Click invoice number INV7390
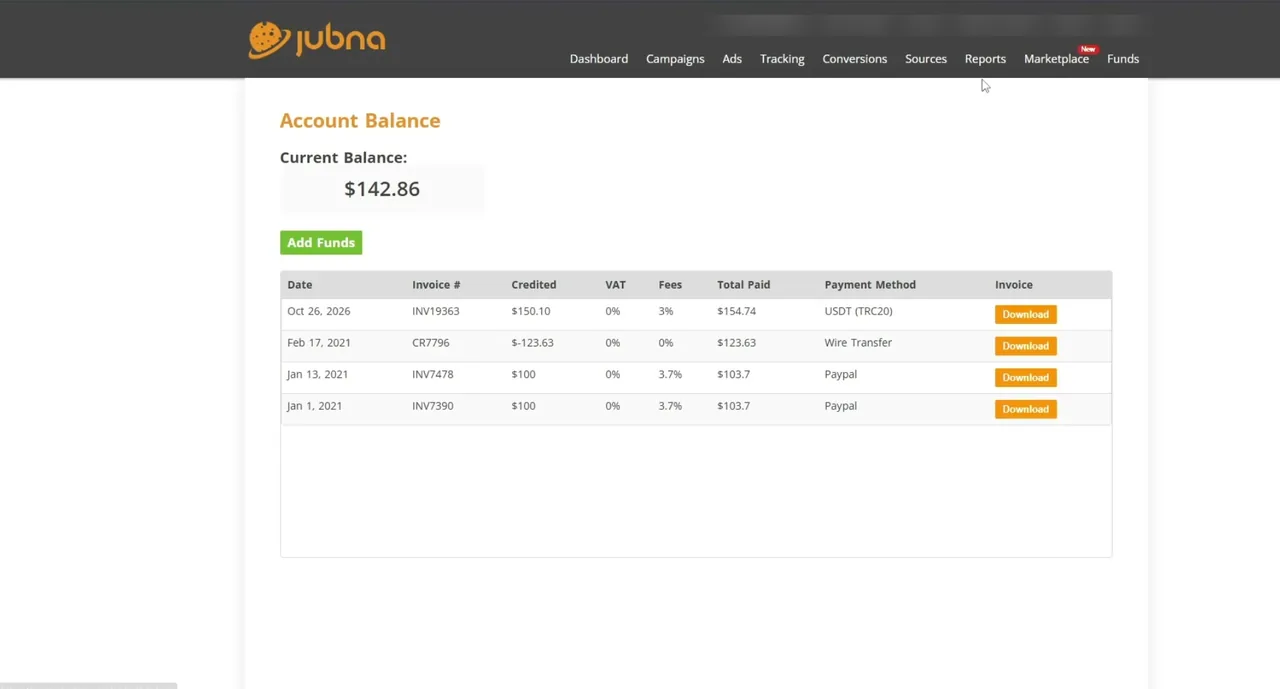 click(x=433, y=406)
